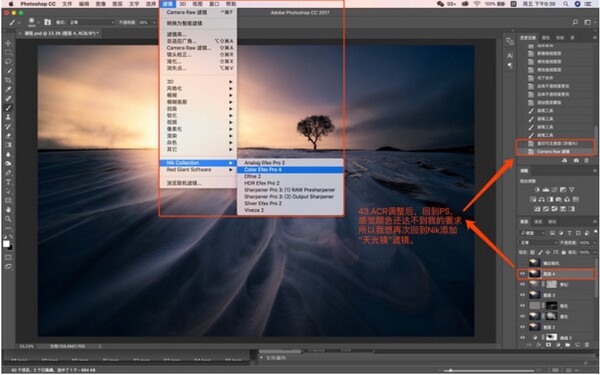Screen dimensions: 600x375
Task: Select the Rectangular Marquee tool
Action: tap(8, 52)
